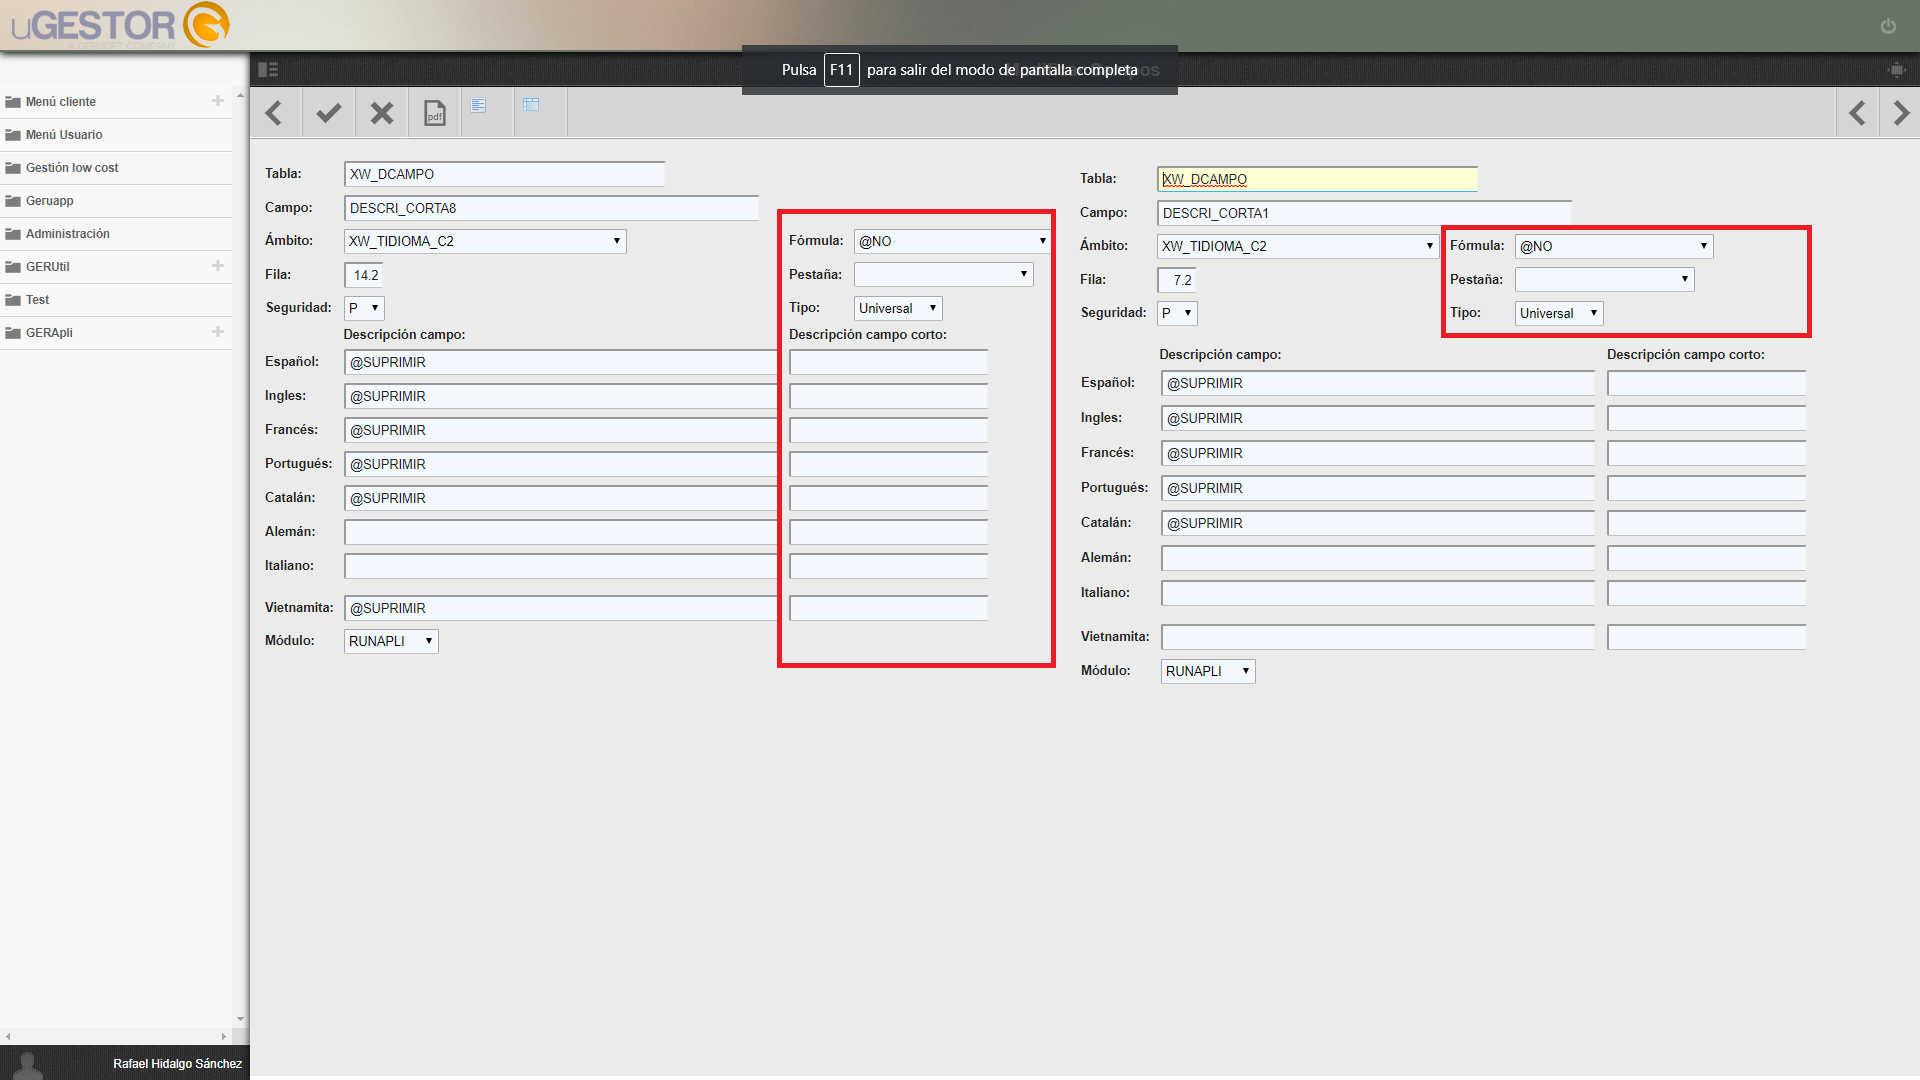Open Seguridad dropdown in left form

364,308
